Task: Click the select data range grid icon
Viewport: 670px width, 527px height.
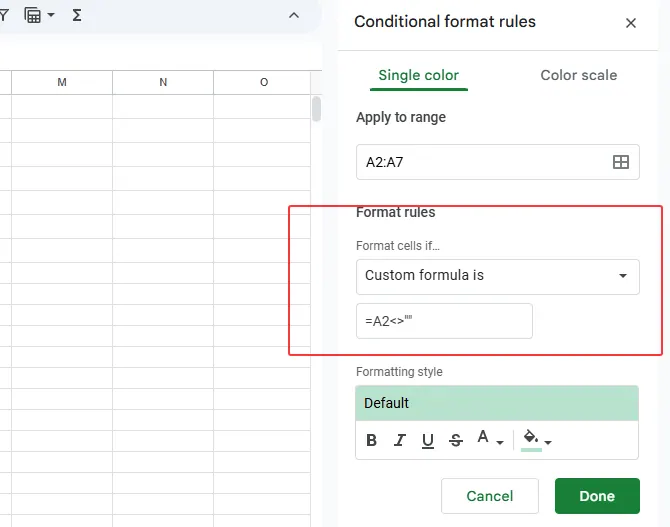Action: 620,162
